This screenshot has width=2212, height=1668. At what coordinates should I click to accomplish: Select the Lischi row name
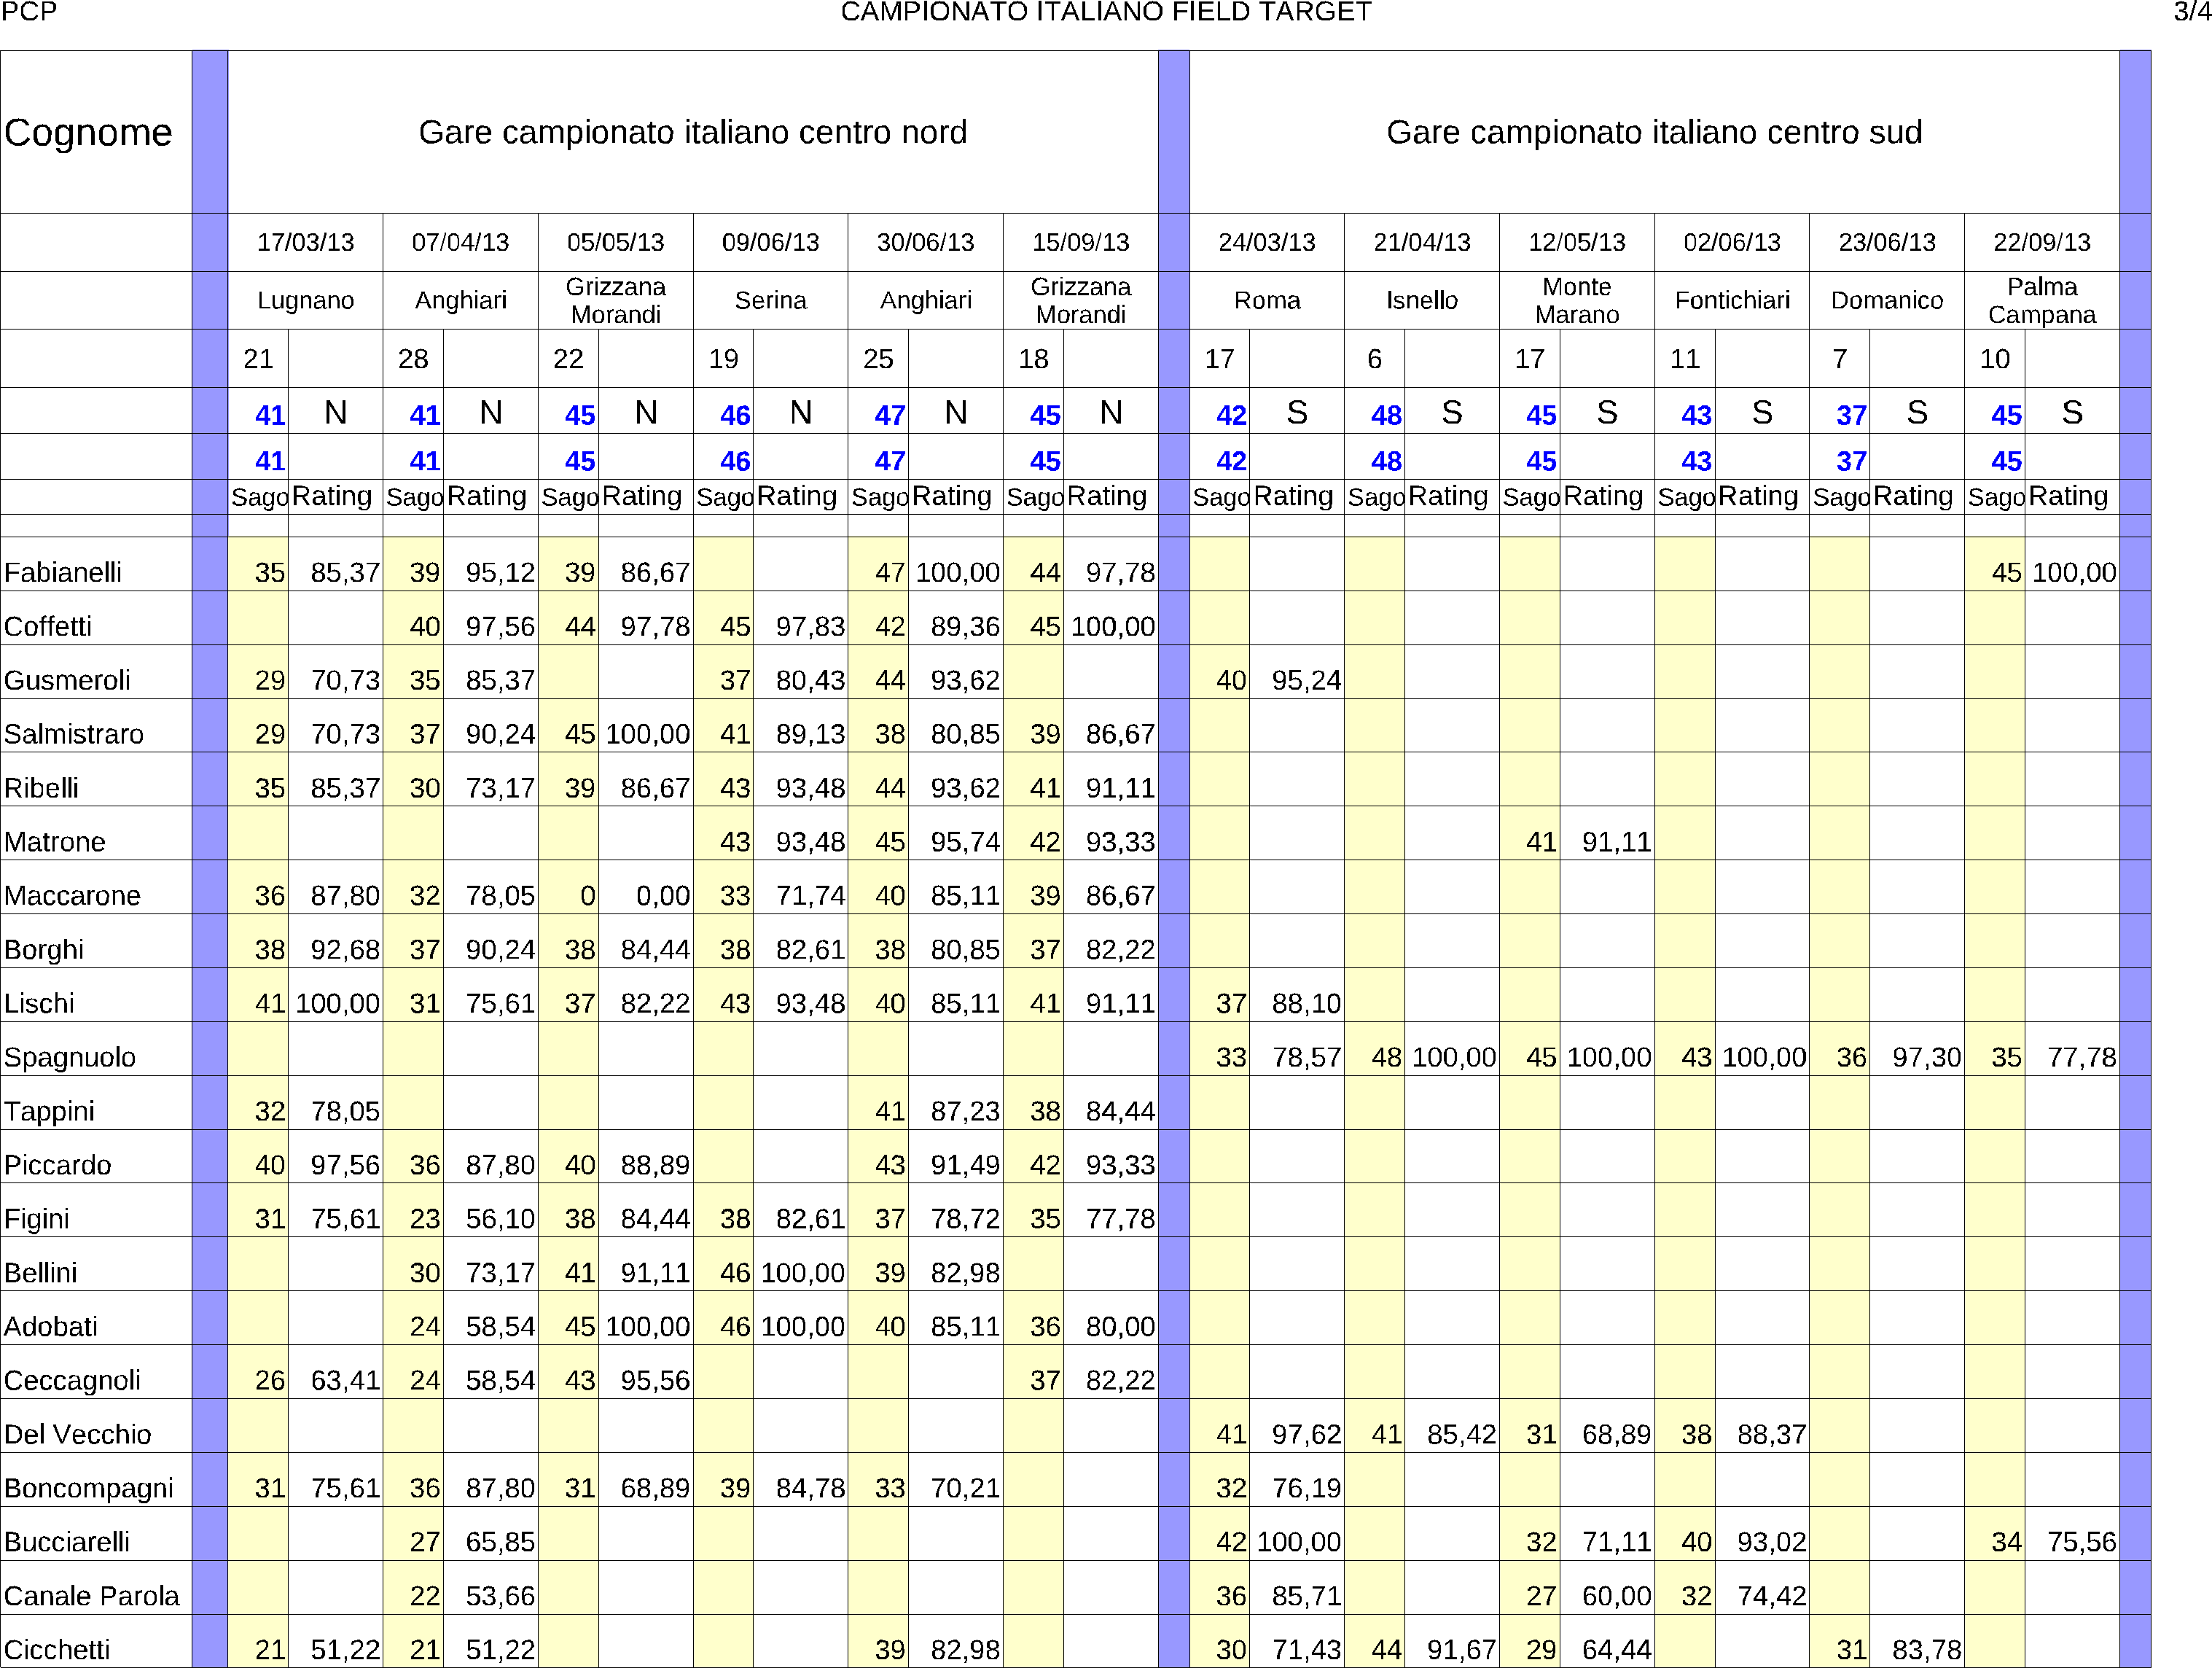click(39, 1004)
